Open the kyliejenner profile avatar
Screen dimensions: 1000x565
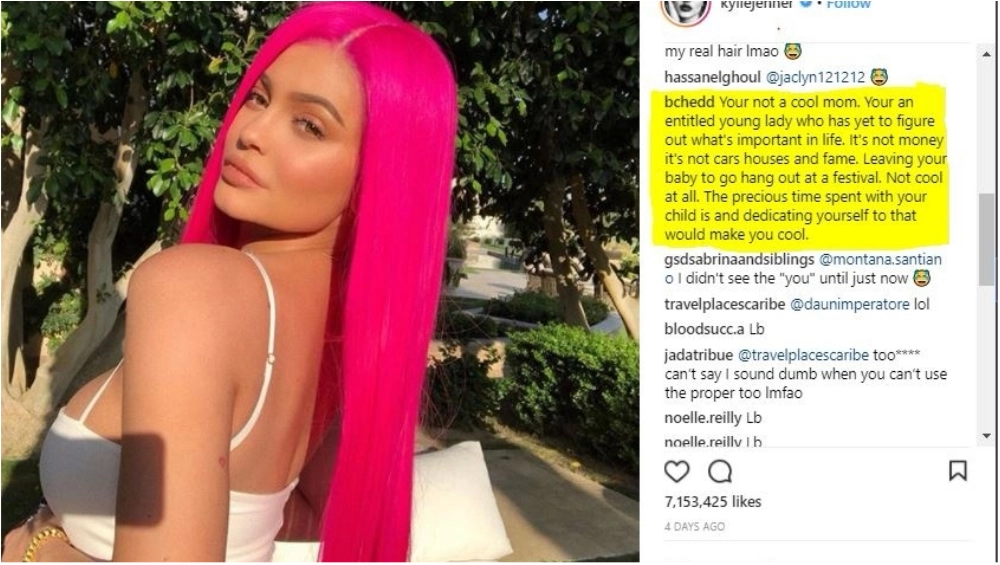tap(686, 10)
